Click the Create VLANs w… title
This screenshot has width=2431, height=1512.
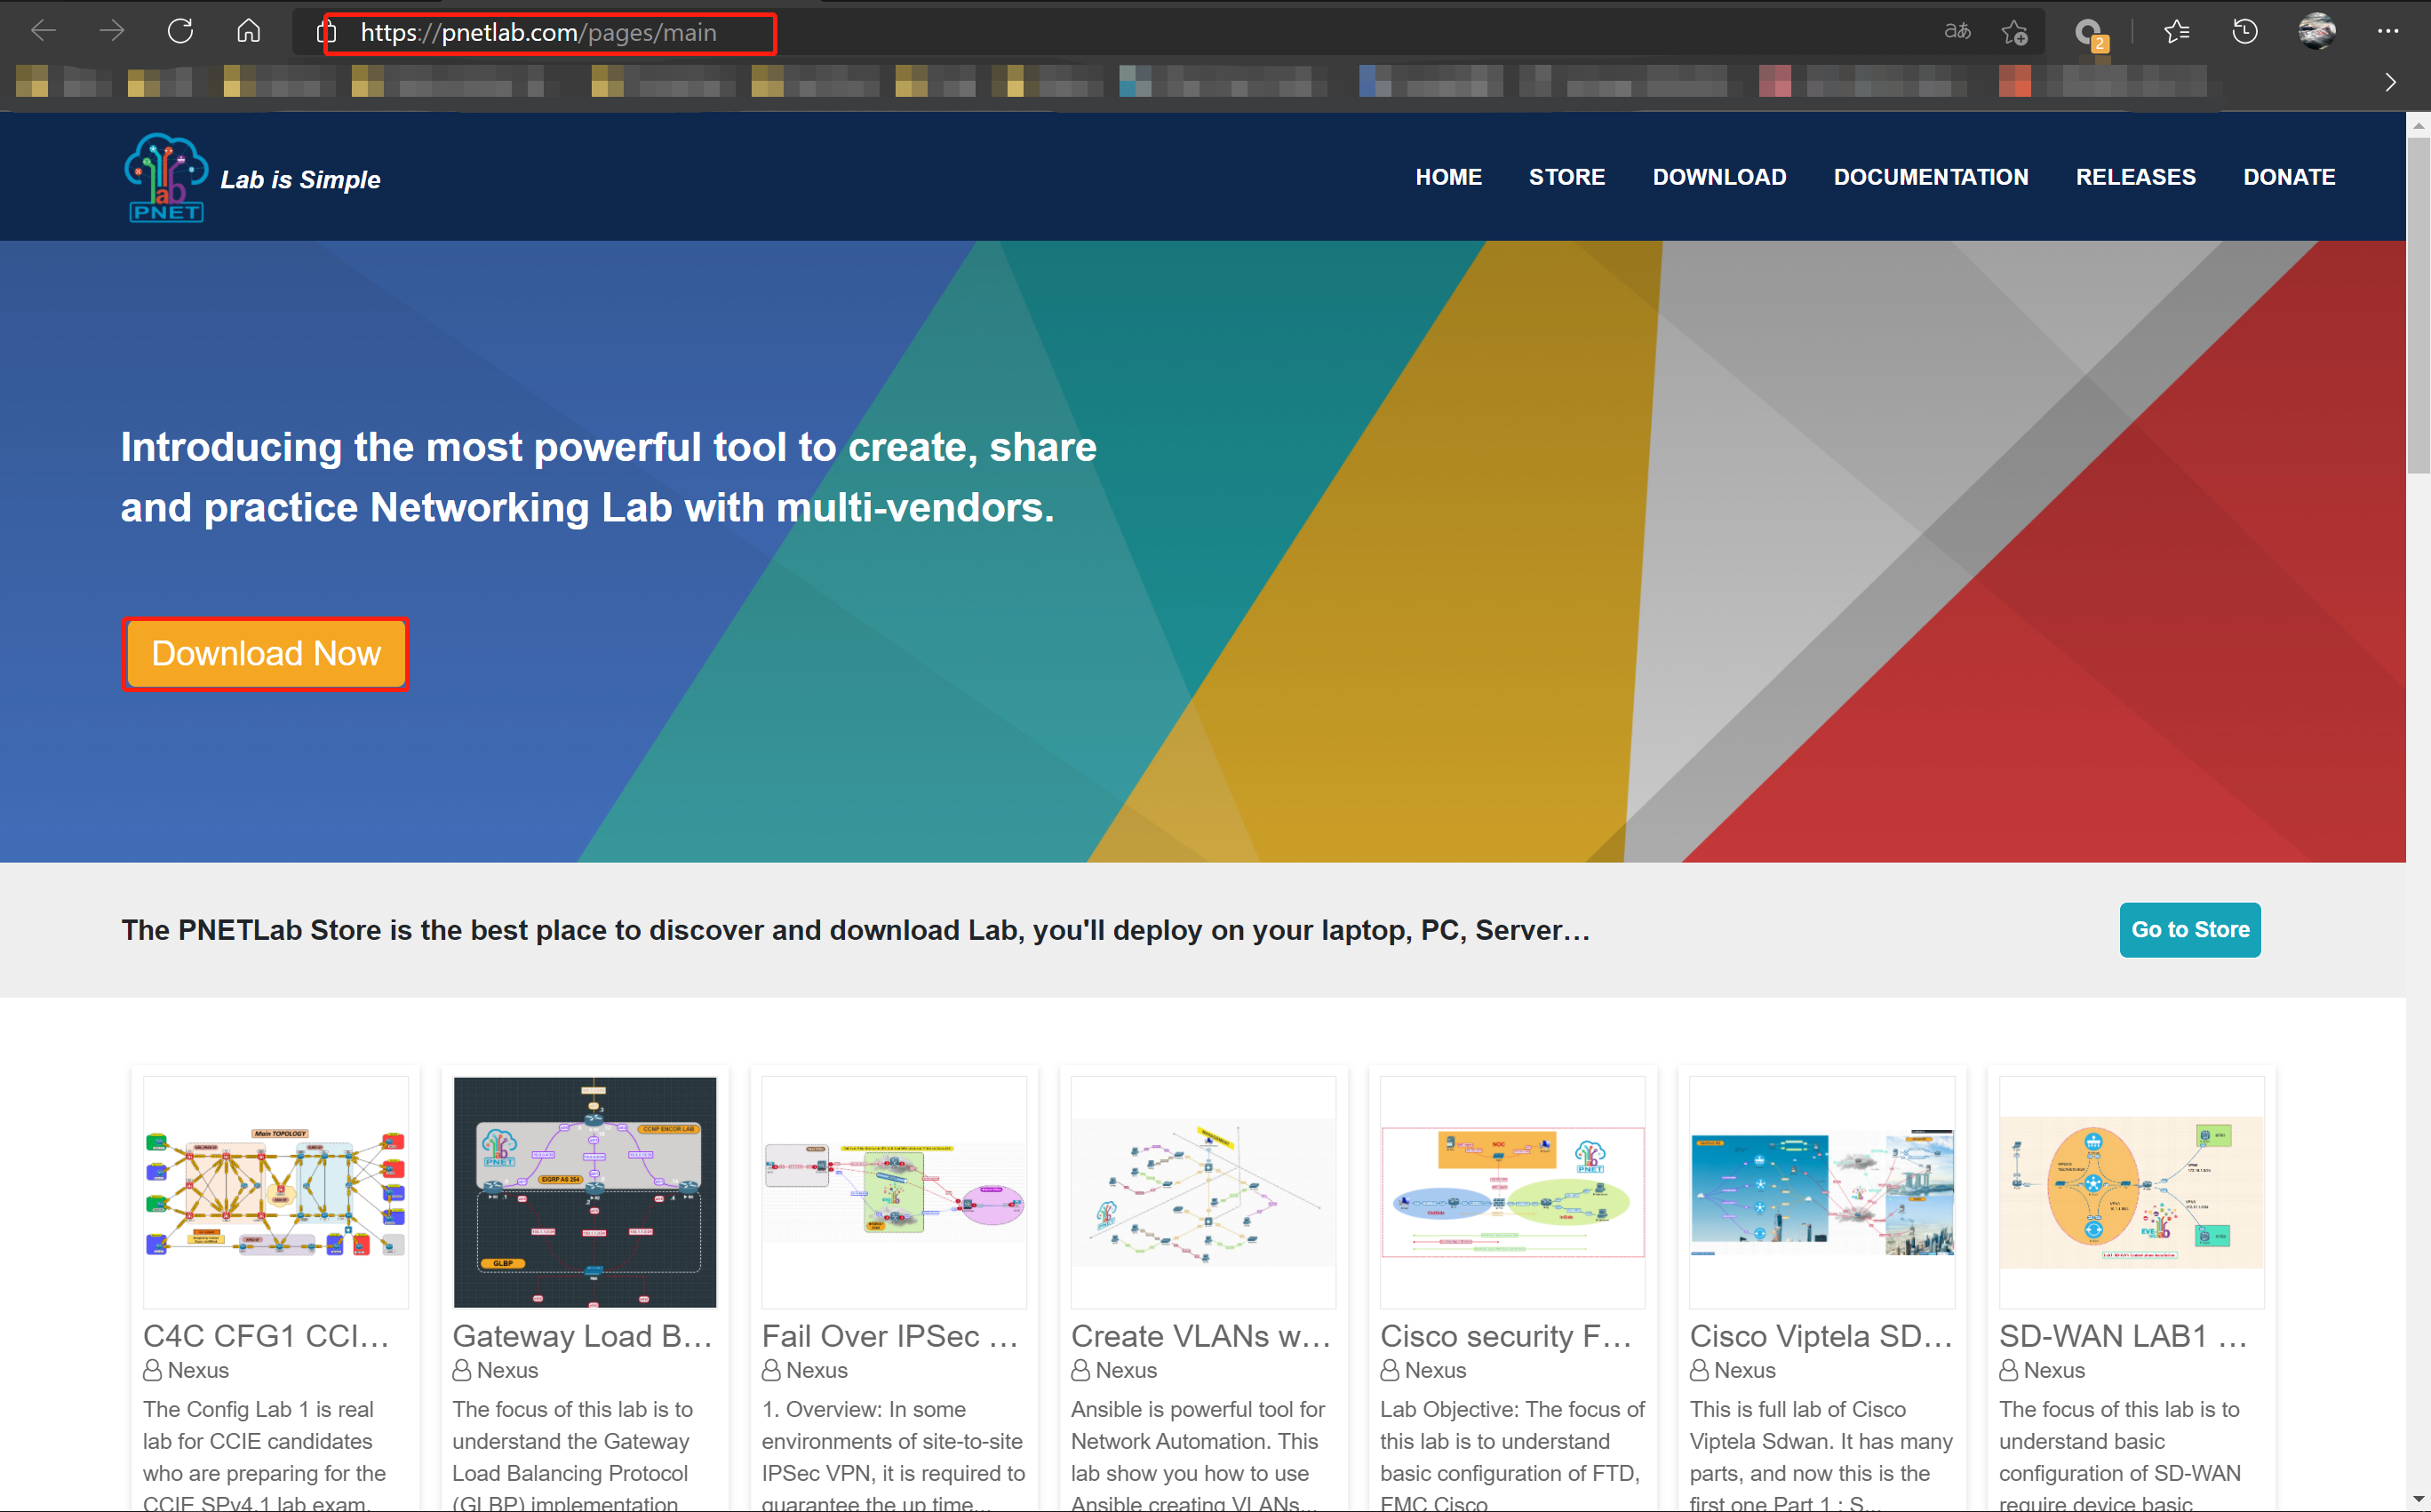(1201, 1336)
